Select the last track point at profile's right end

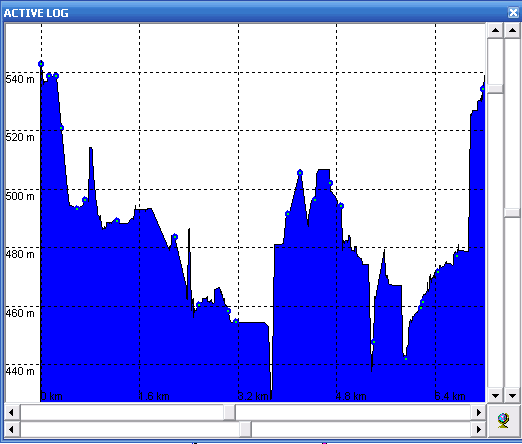point(482,89)
